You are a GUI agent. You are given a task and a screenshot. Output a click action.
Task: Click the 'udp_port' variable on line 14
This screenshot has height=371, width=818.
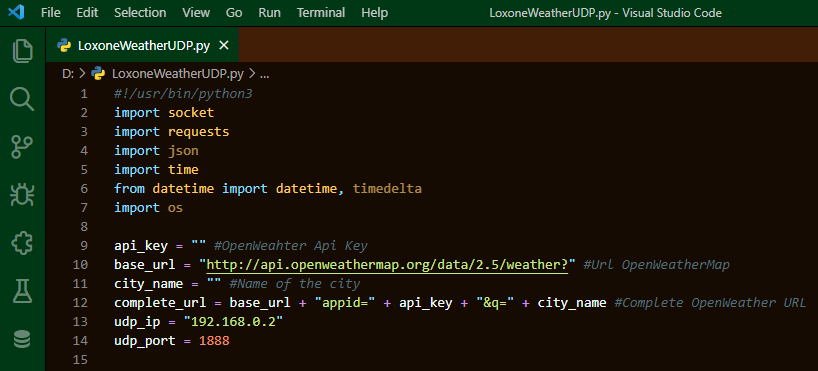145,341
